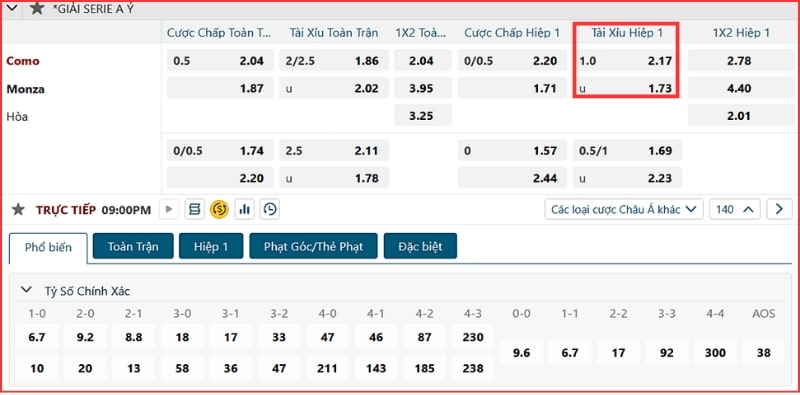Open the scoreboard list icon

click(x=194, y=209)
